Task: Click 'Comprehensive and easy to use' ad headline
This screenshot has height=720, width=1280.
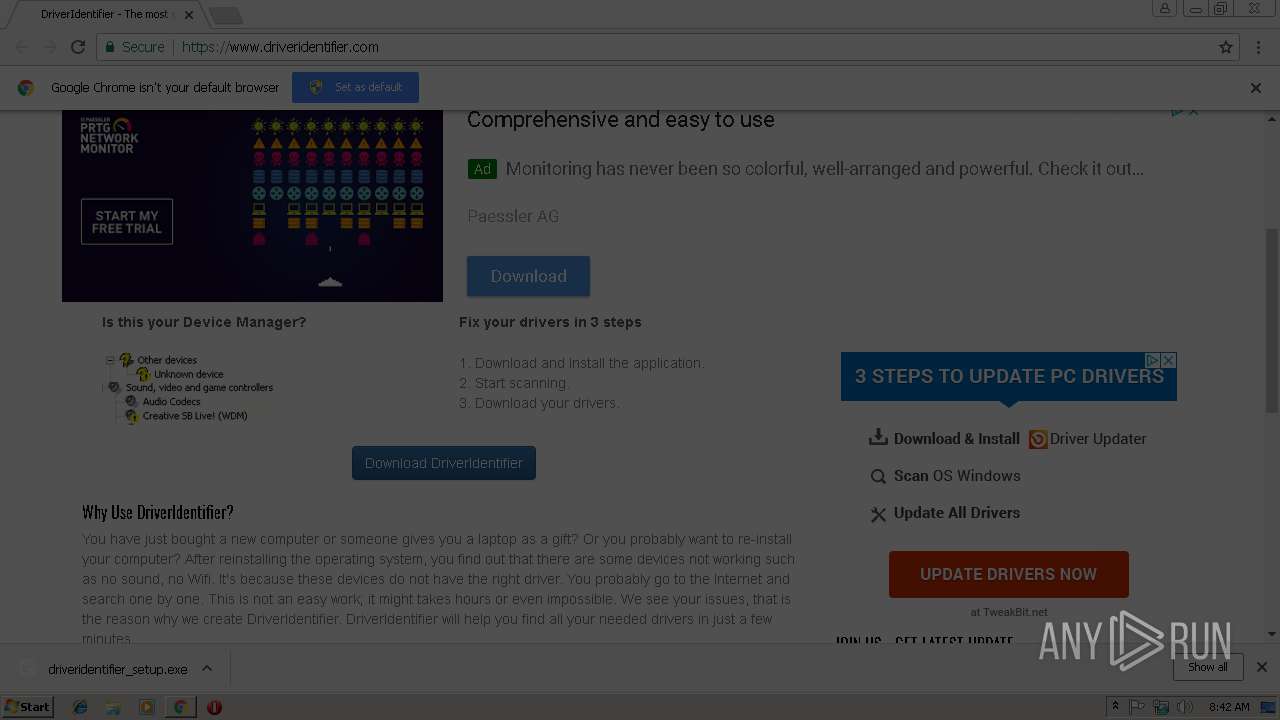Action: (x=620, y=120)
